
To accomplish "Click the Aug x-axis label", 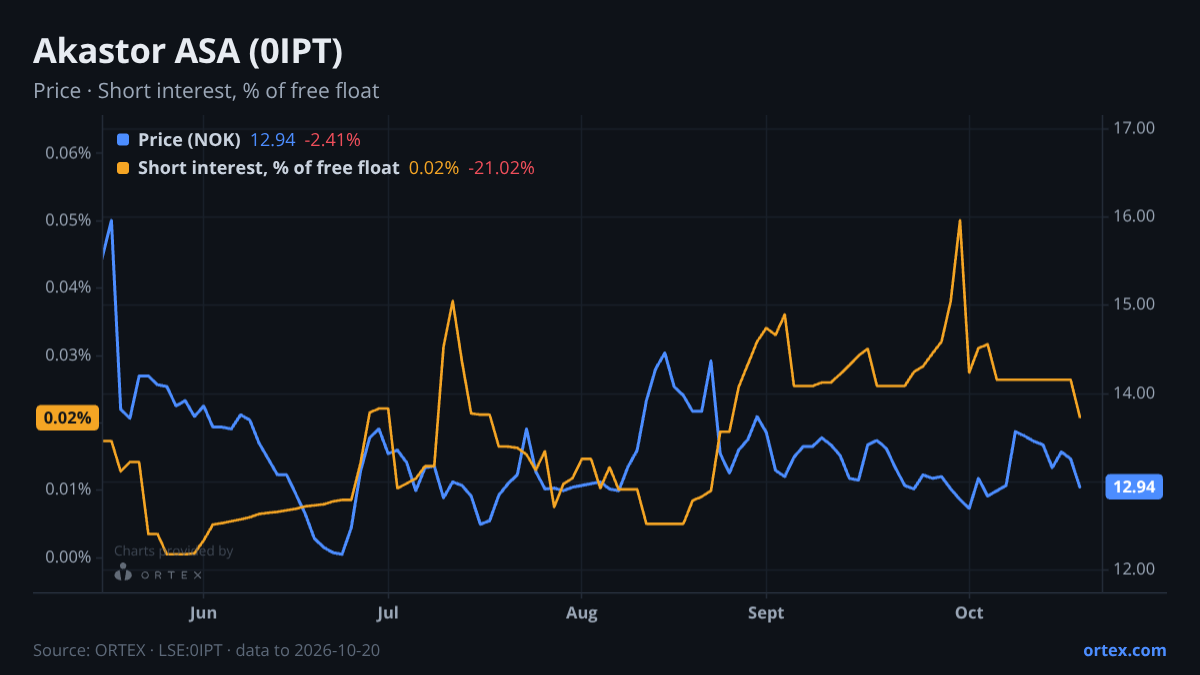I will coord(581,612).
